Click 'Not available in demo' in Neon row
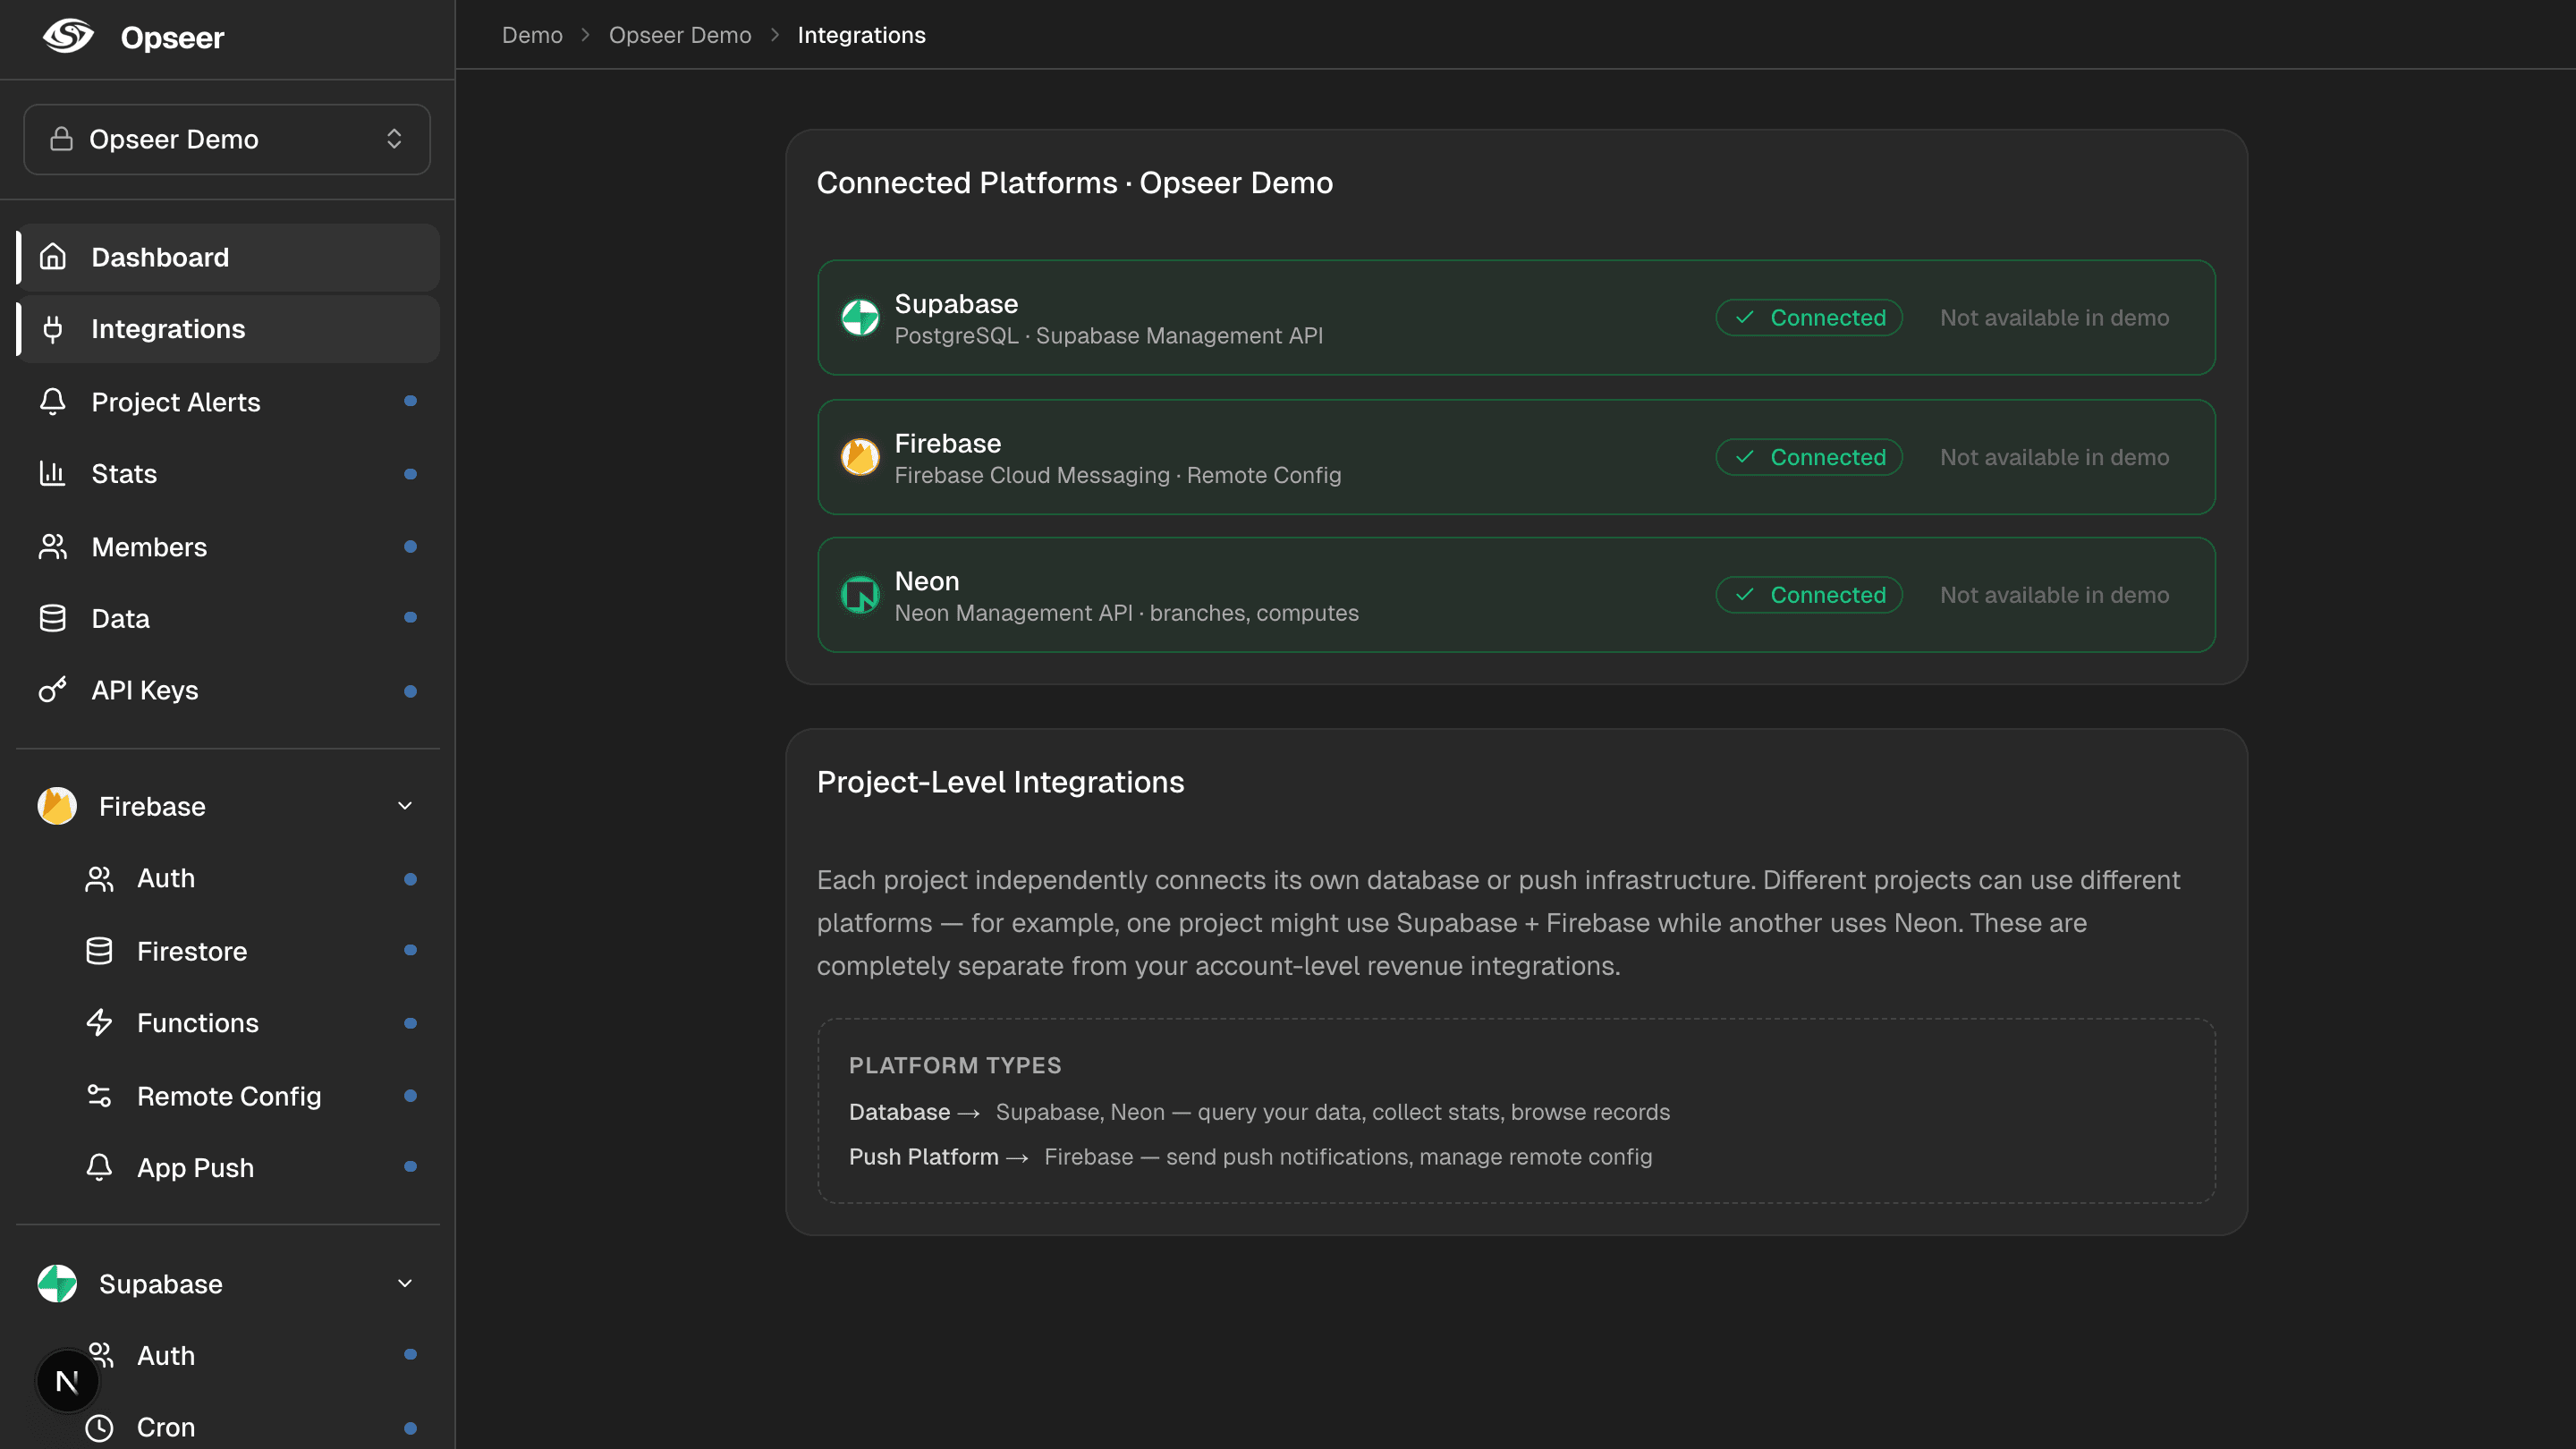 coord(2054,596)
